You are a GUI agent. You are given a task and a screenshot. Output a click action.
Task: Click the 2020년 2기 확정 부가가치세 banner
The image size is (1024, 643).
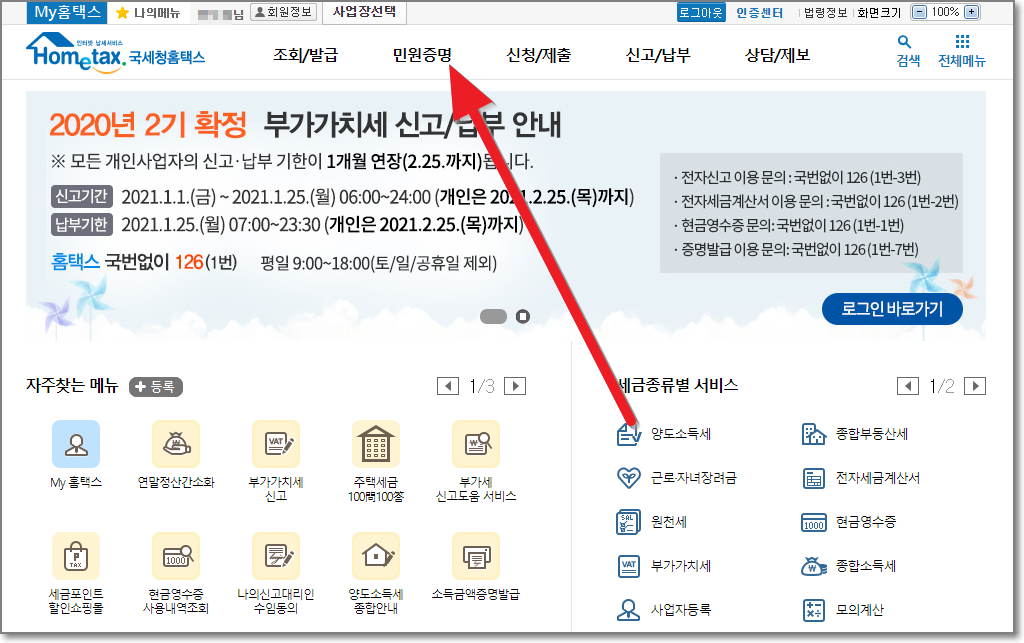[x=505, y=215]
